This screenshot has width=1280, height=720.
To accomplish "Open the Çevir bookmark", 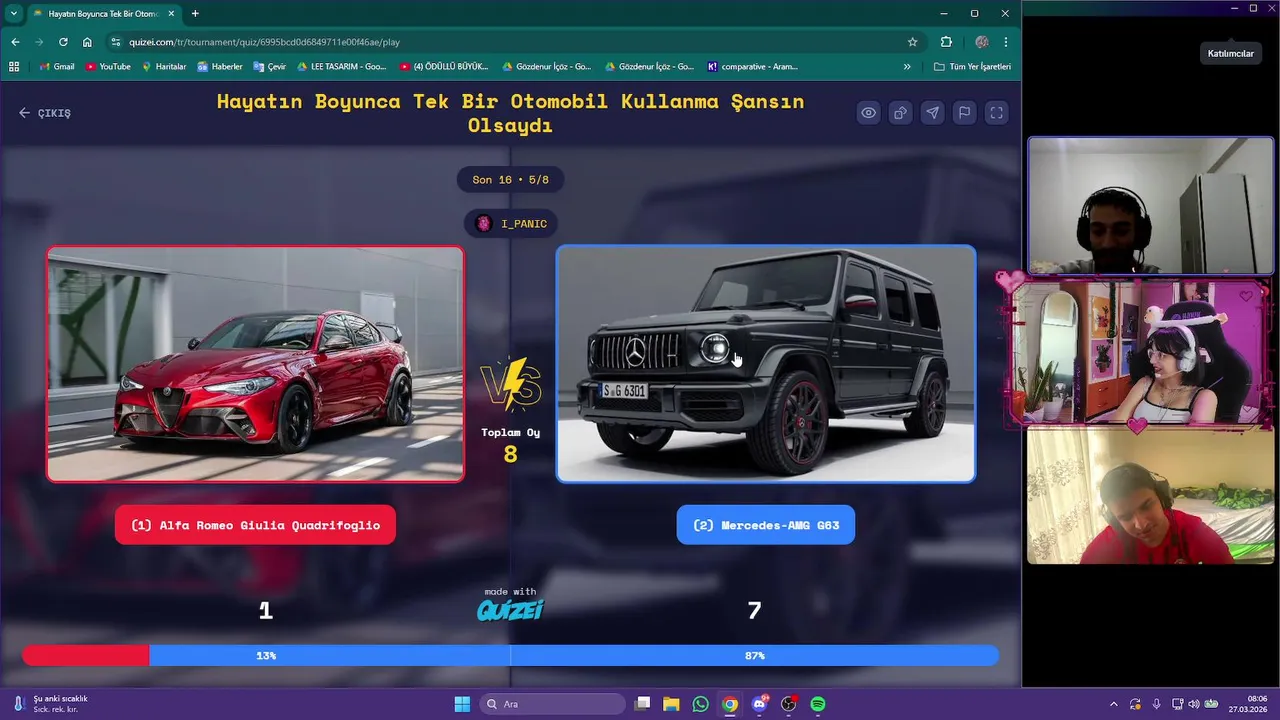I will click(270, 67).
